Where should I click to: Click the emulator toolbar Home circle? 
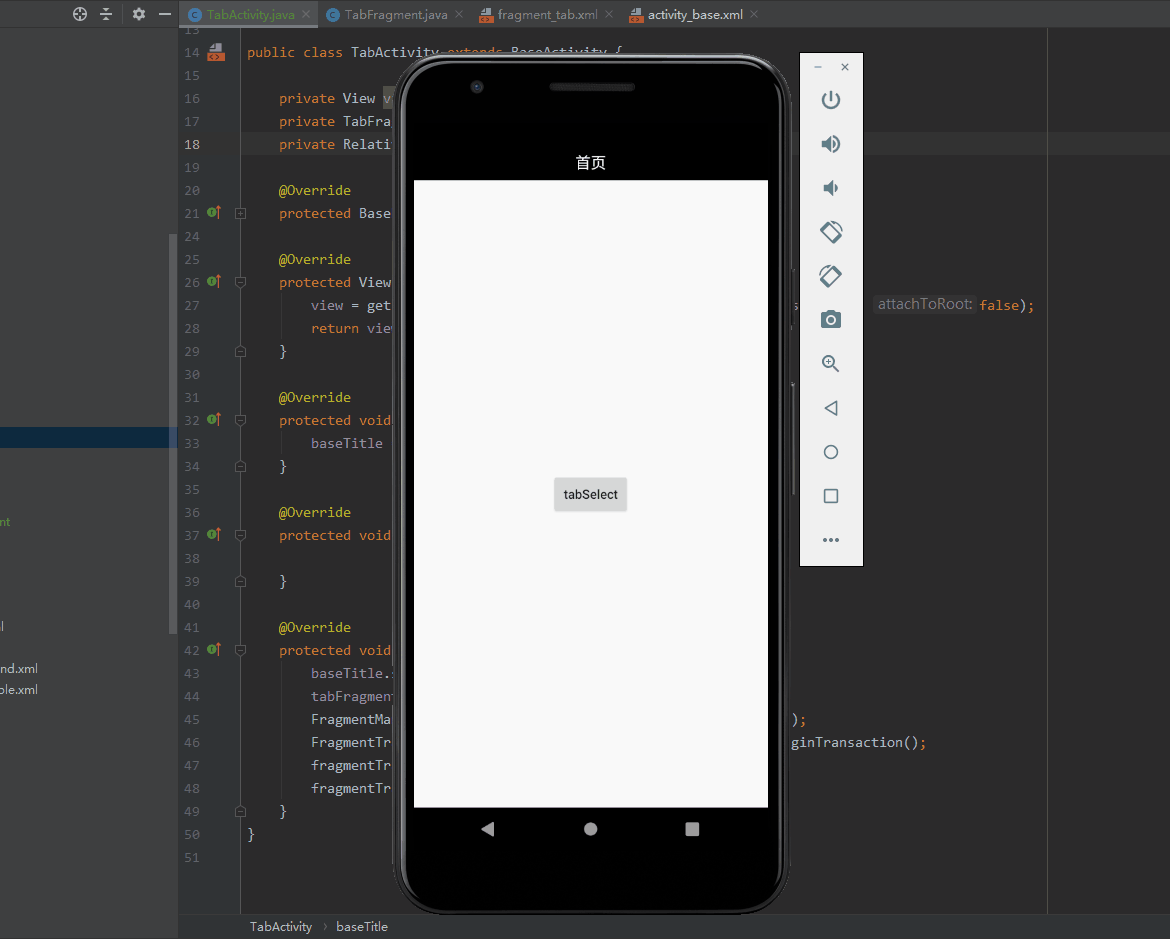[x=830, y=452]
